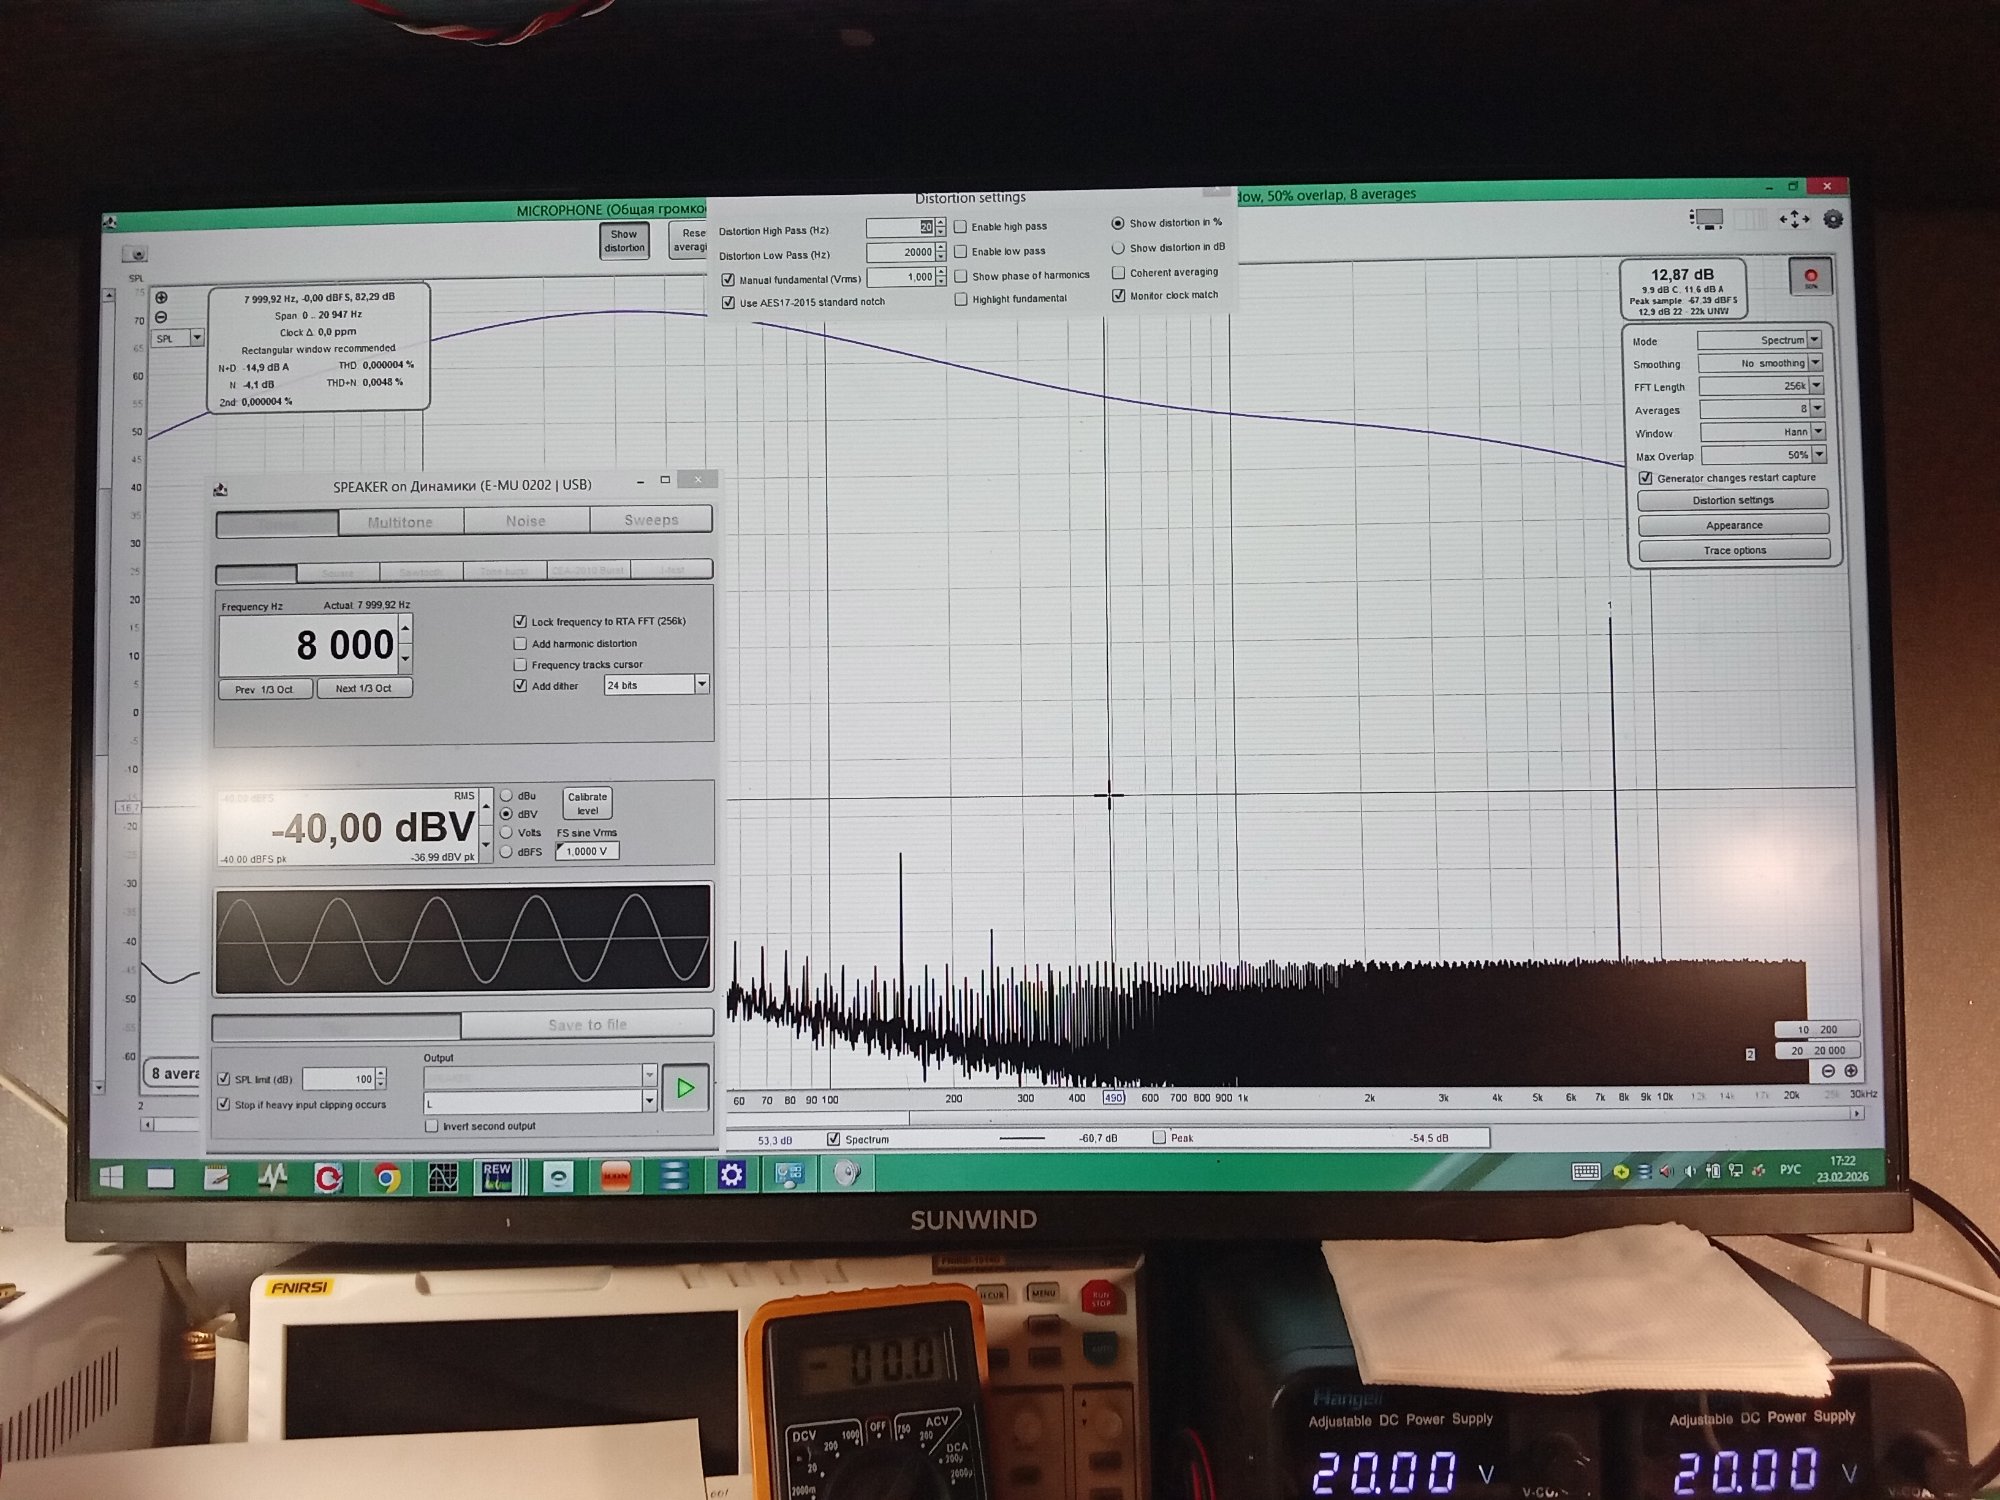Click the green play button in generator
Image resolution: width=2000 pixels, height=1500 pixels.
click(685, 1088)
